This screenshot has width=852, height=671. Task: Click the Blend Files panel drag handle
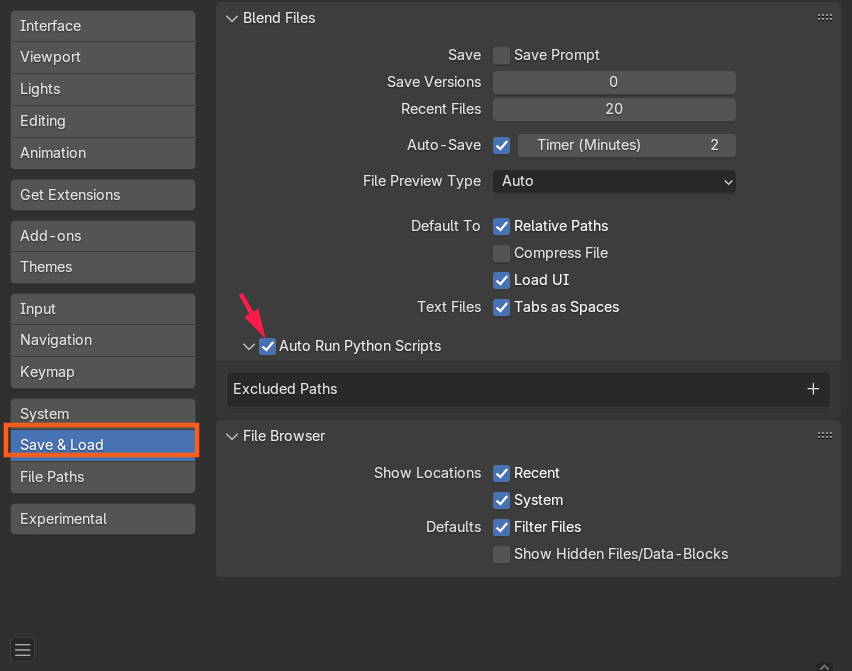pyautogui.click(x=824, y=18)
